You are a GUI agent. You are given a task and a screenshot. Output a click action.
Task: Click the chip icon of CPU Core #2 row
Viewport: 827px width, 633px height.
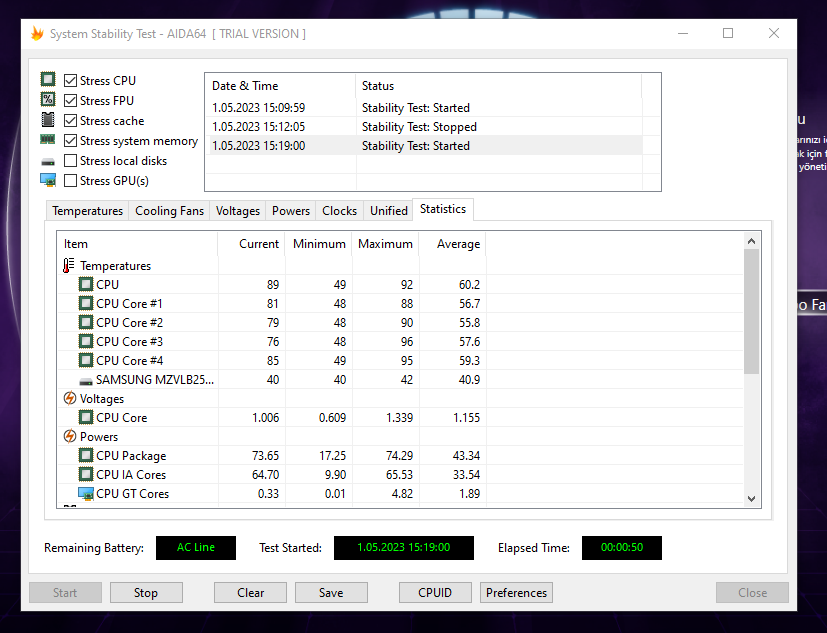pyautogui.click(x=85, y=322)
